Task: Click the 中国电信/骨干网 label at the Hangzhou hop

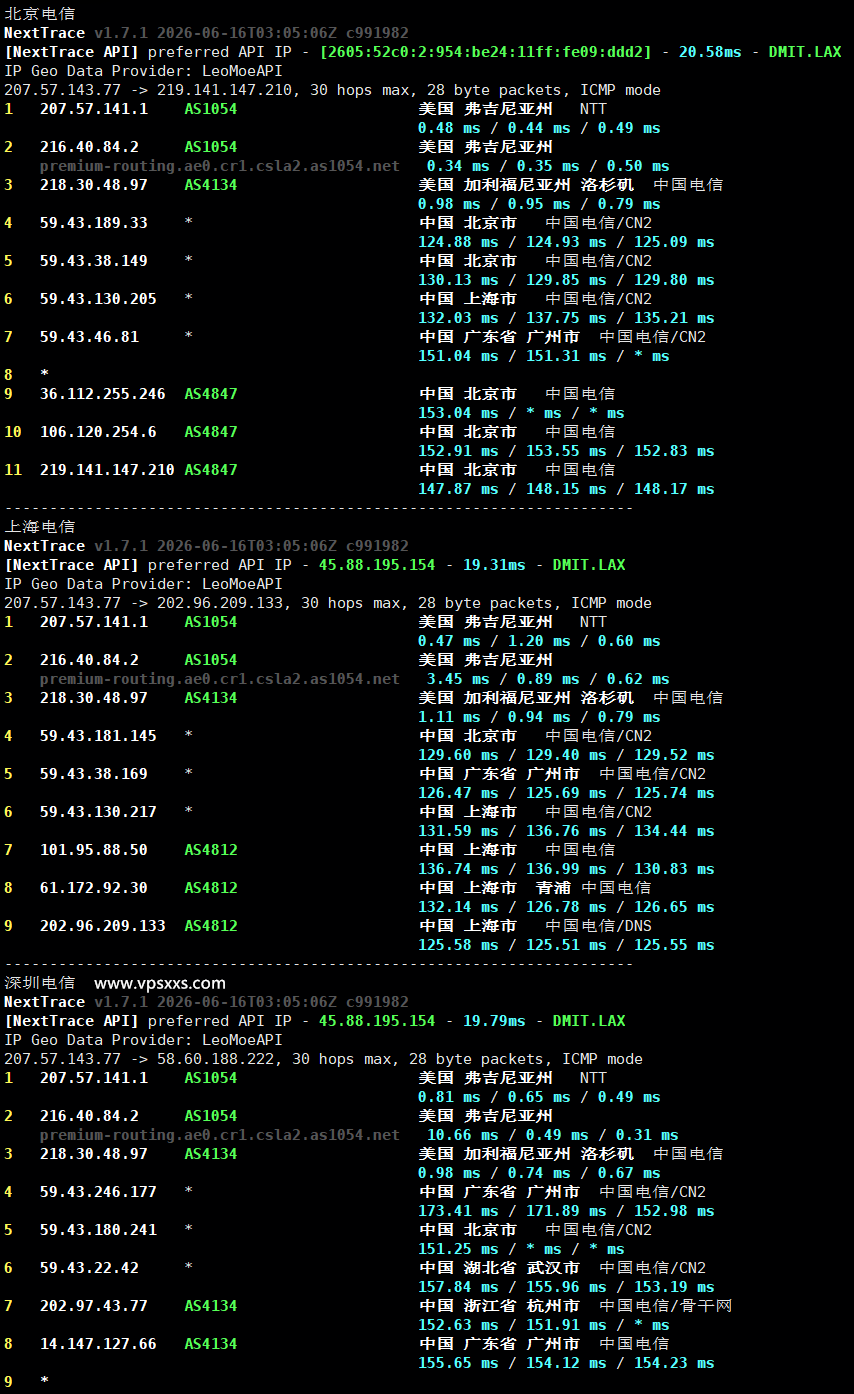Action: pos(666,1306)
